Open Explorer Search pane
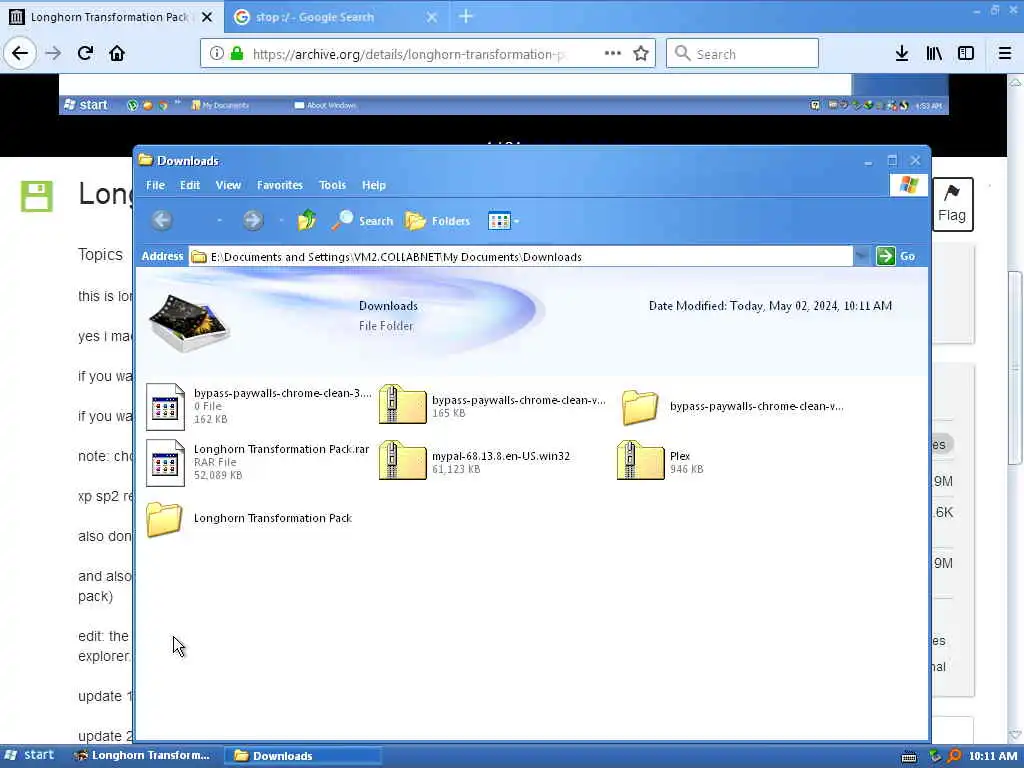The height and width of the screenshot is (768, 1024). (362, 221)
